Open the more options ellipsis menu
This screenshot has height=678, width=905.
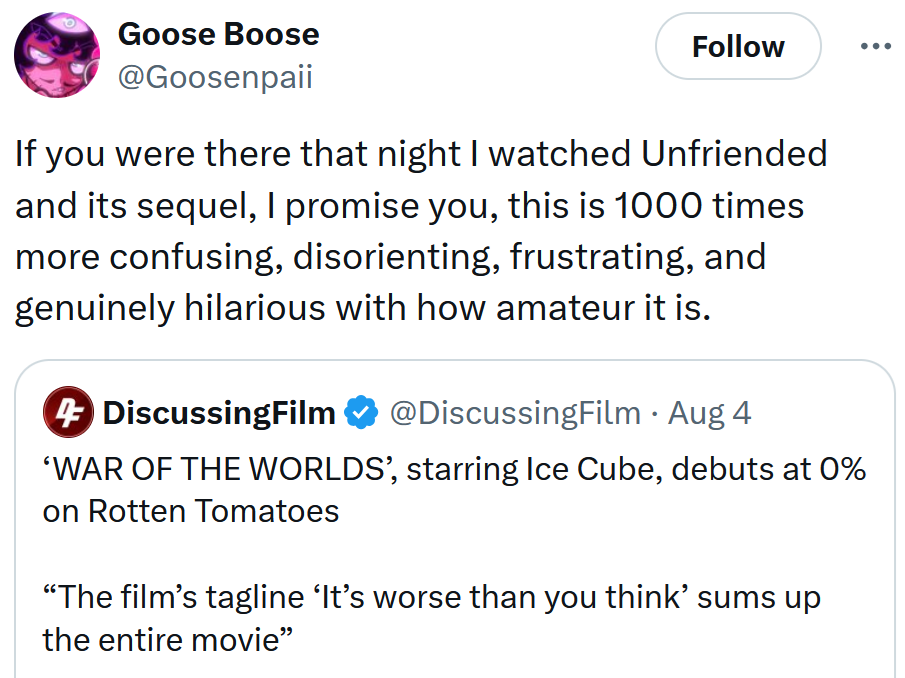(874, 46)
